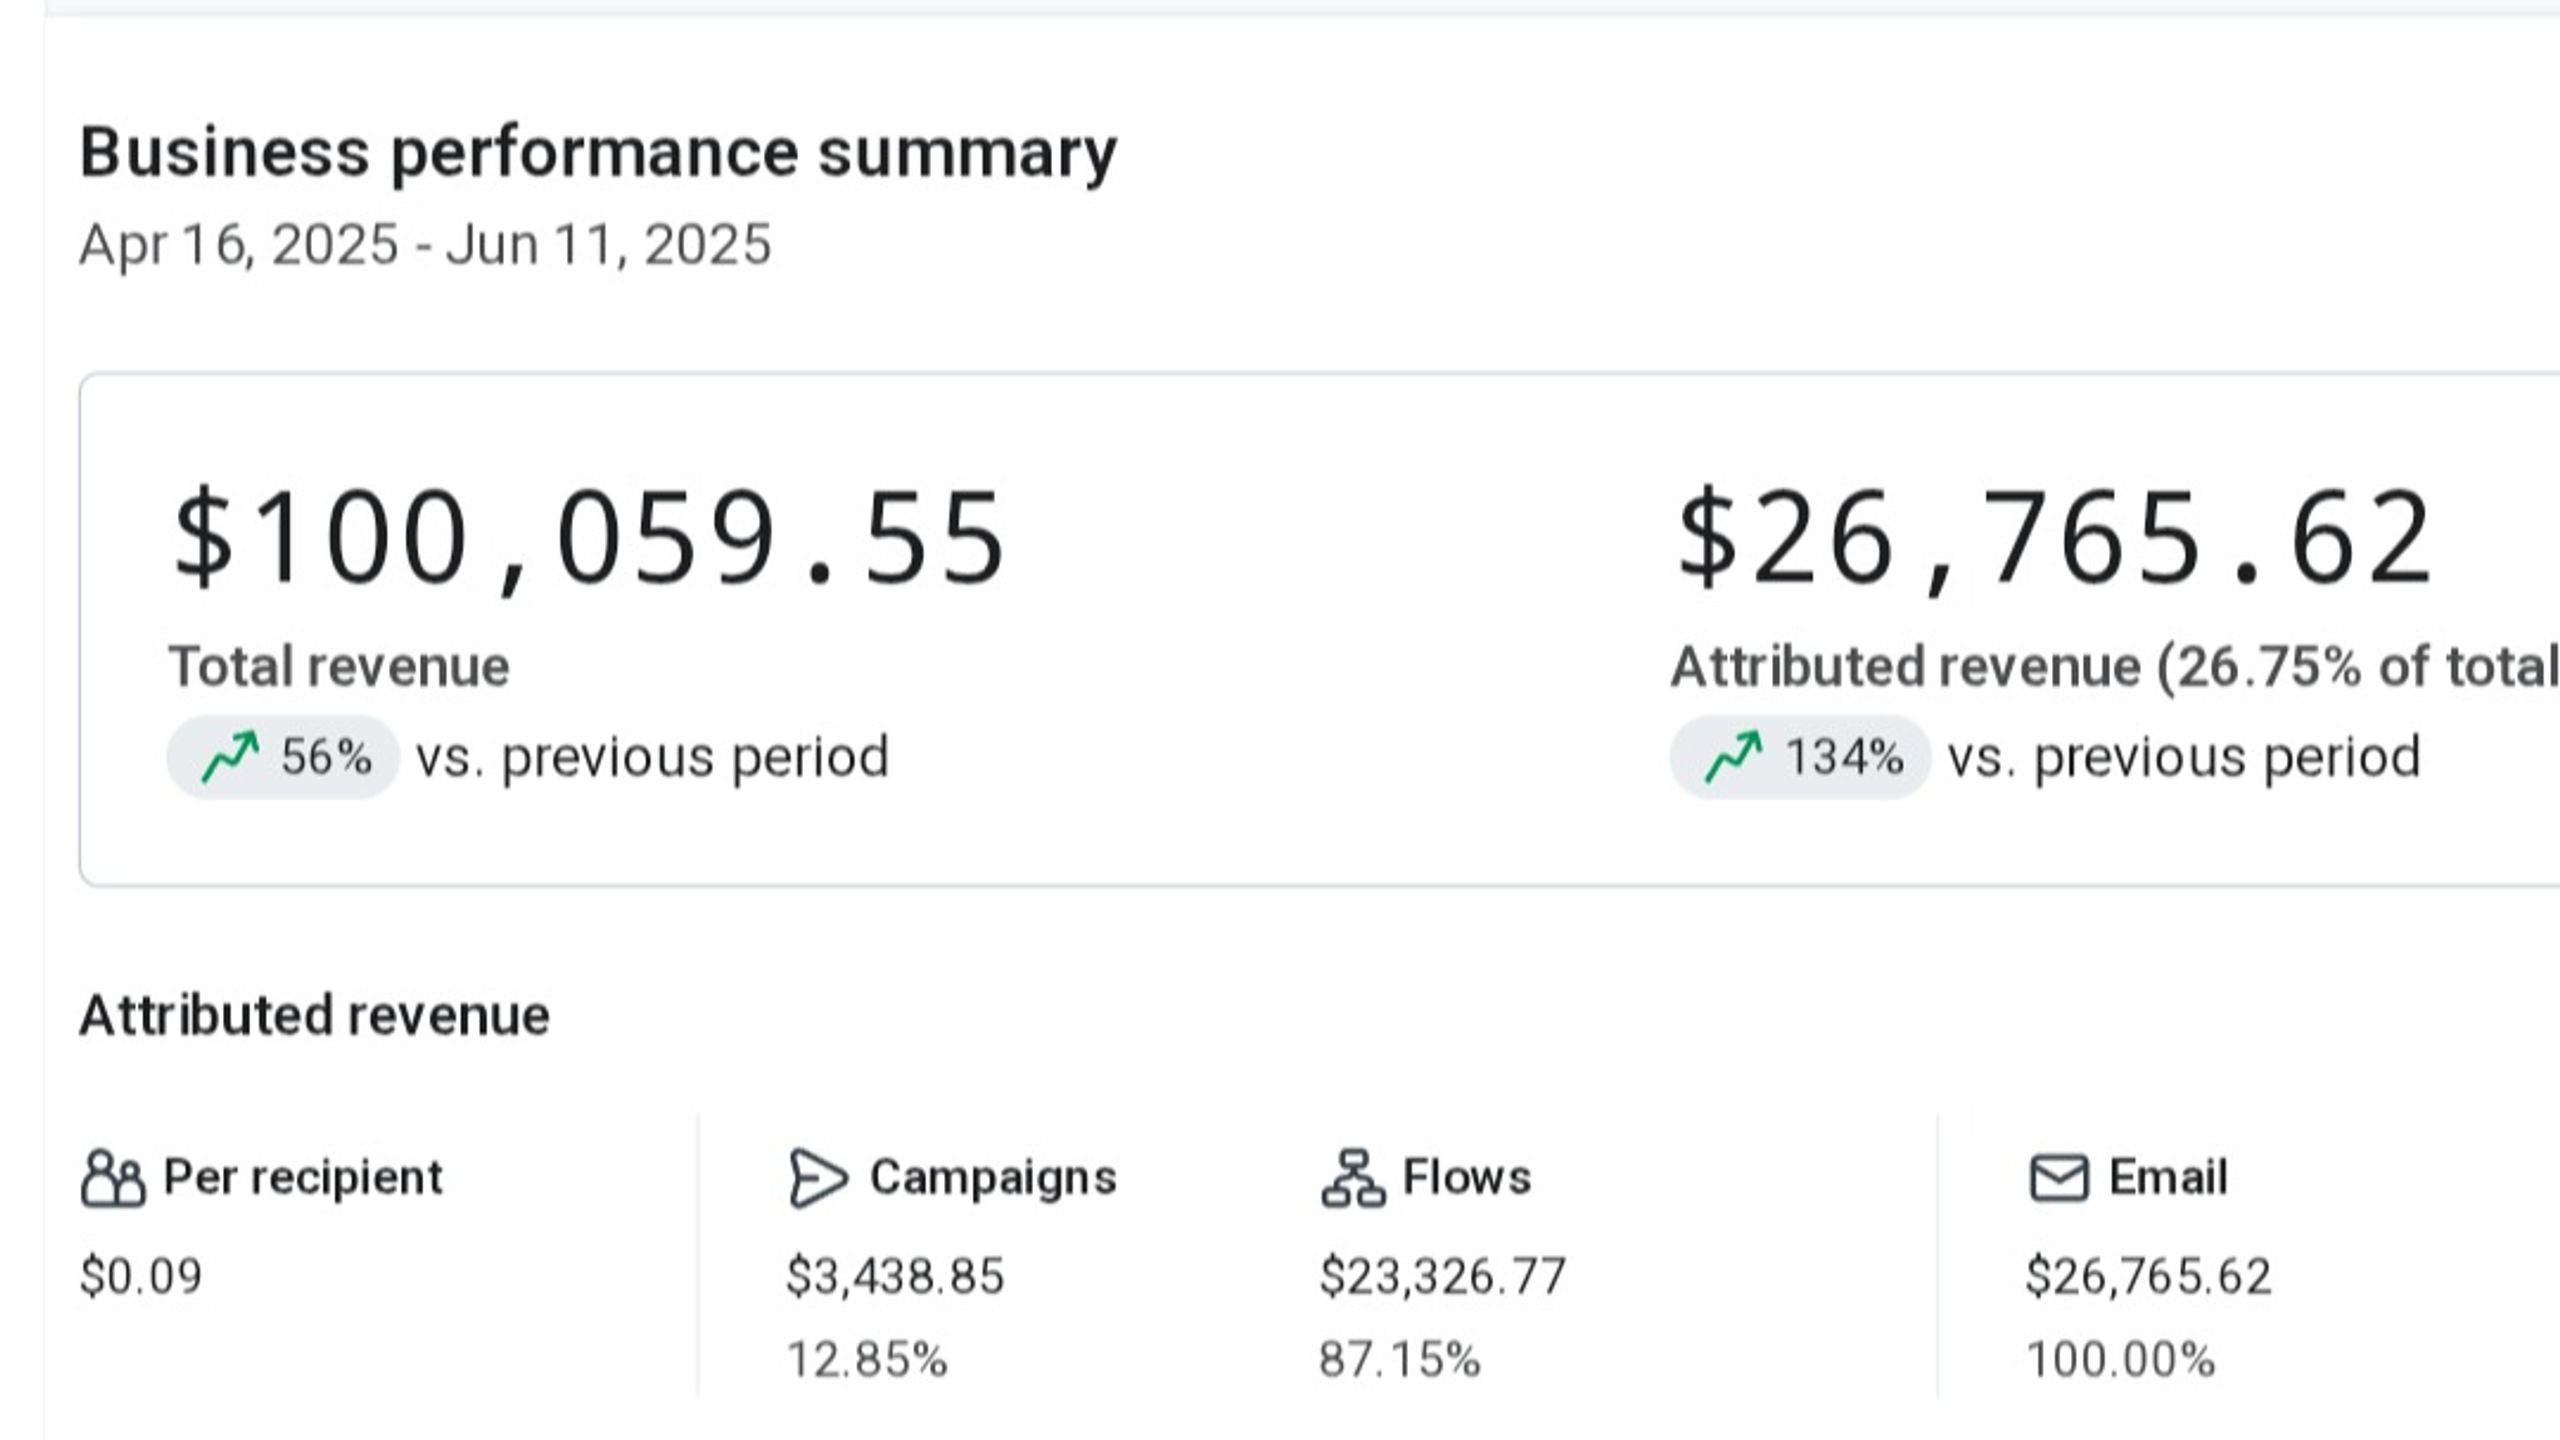Viewport: 2560px width, 1440px height.
Task: Click the Attributed revenue section heading
Action: [x=314, y=1016]
